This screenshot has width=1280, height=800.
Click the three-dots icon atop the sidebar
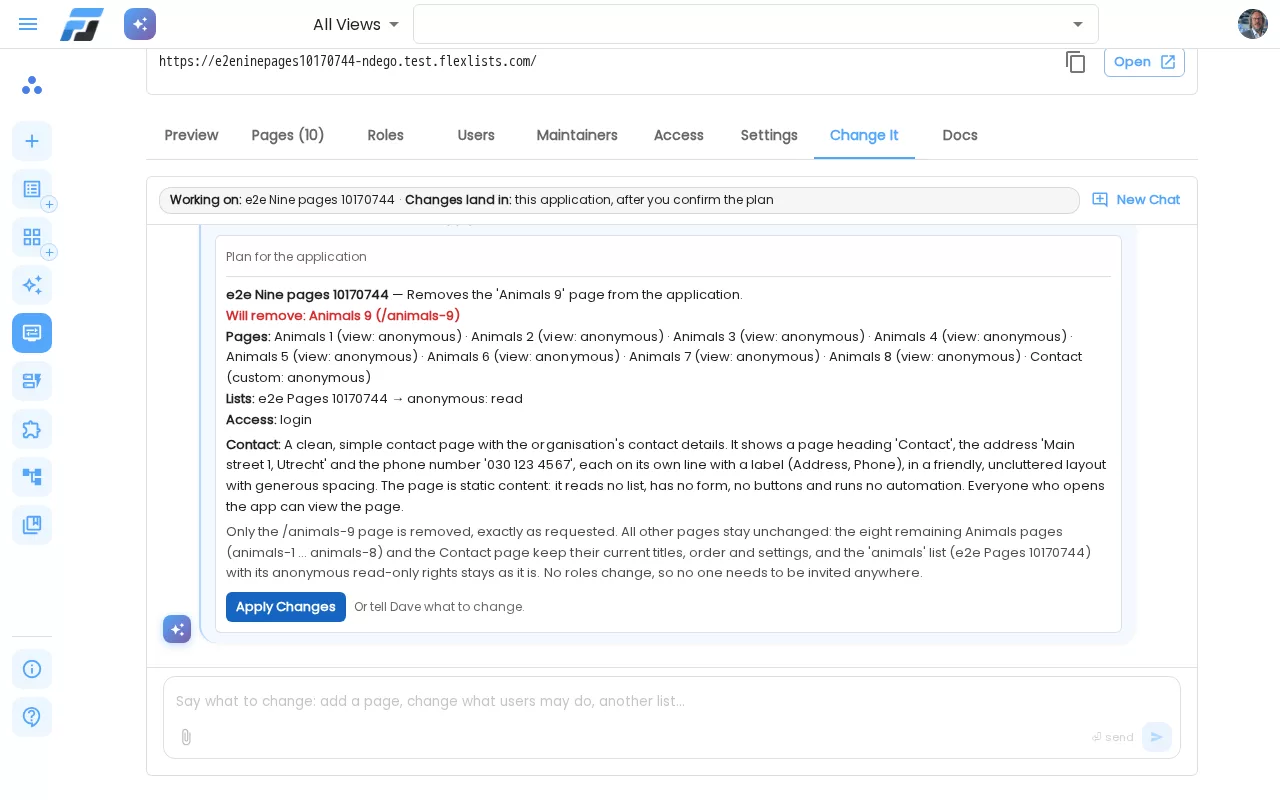[x=32, y=85]
